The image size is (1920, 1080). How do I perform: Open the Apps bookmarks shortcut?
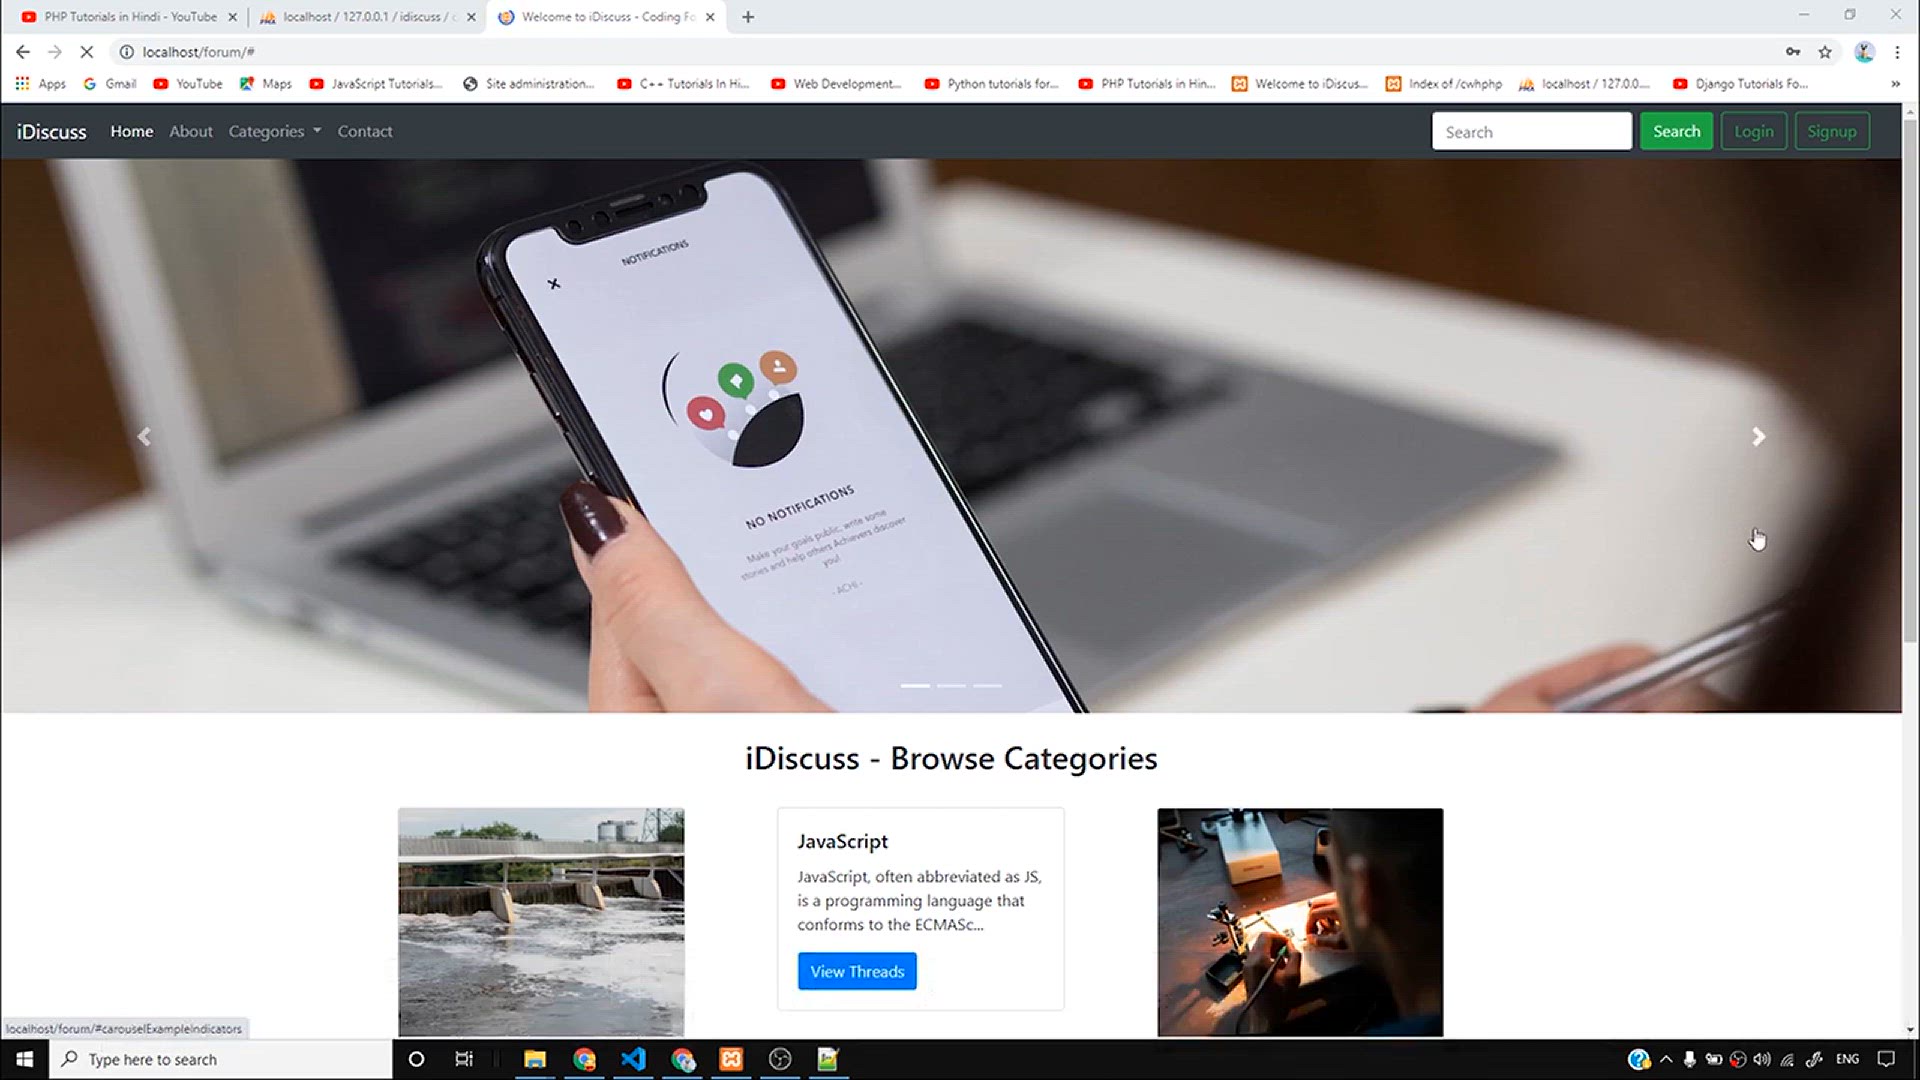41,84
